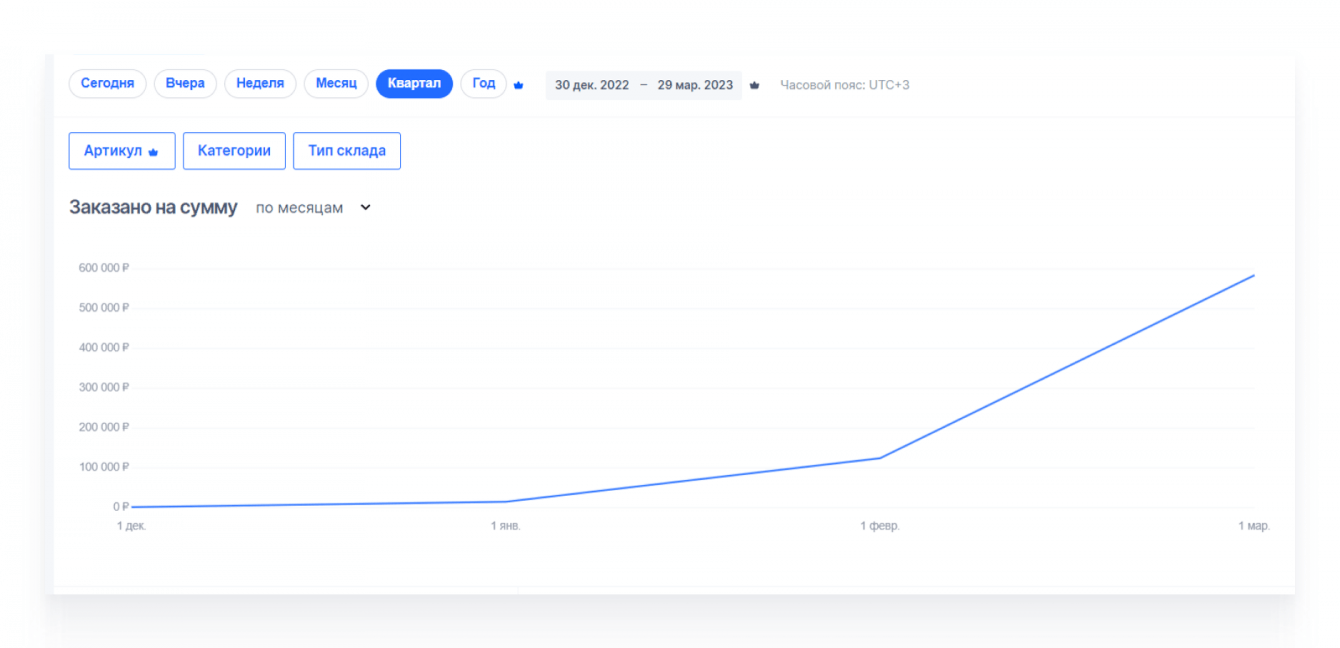Viewport: 1340px width, 648px height.
Task: Select the highlighted Квартал period pill
Action: (x=414, y=84)
